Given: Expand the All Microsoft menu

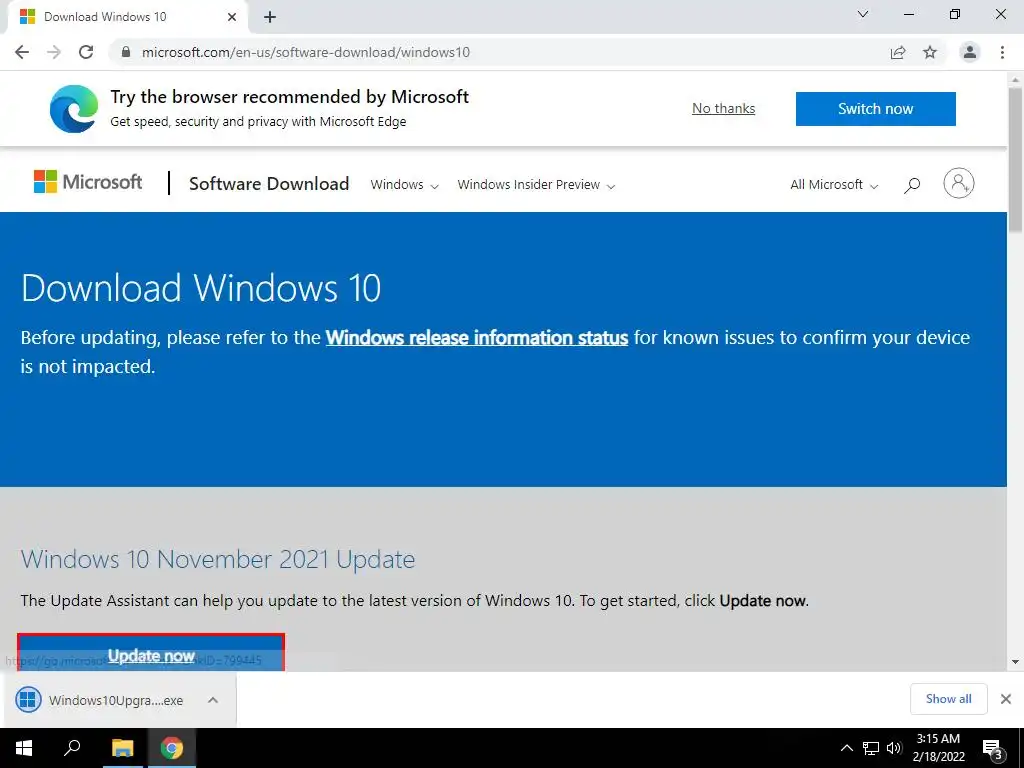Looking at the screenshot, I should click(834, 185).
